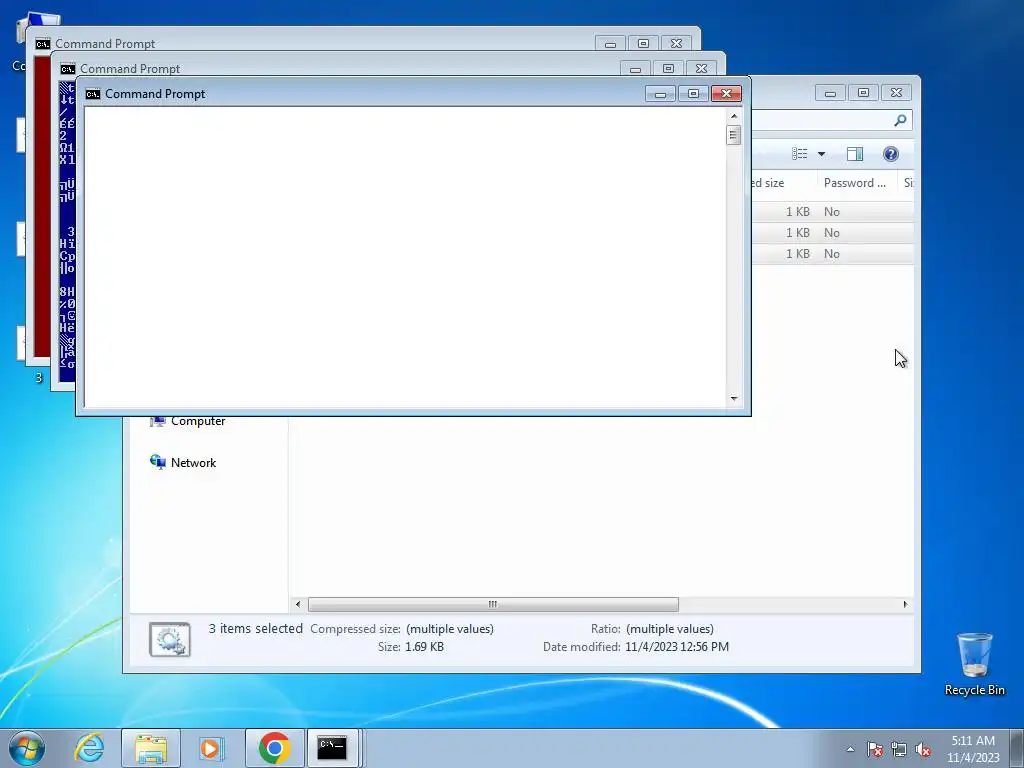Click the Change your view icon in Explorer

800,154
